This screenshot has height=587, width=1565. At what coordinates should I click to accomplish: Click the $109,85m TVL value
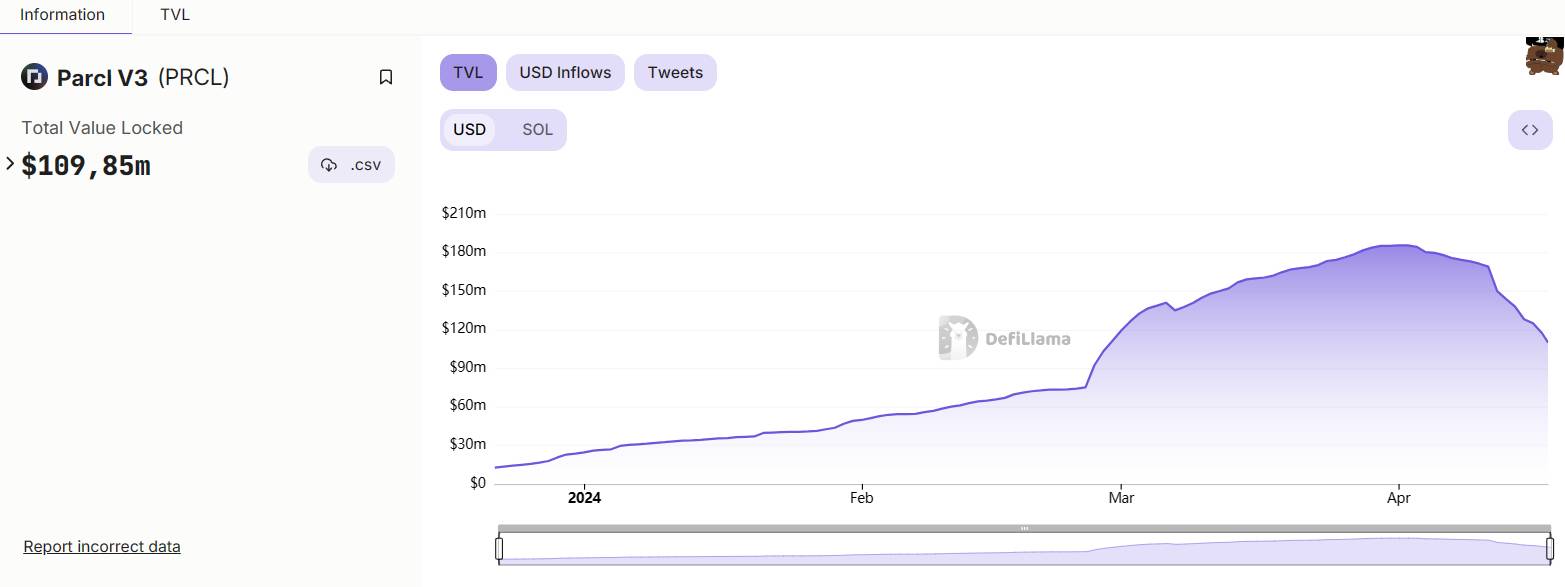point(86,166)
